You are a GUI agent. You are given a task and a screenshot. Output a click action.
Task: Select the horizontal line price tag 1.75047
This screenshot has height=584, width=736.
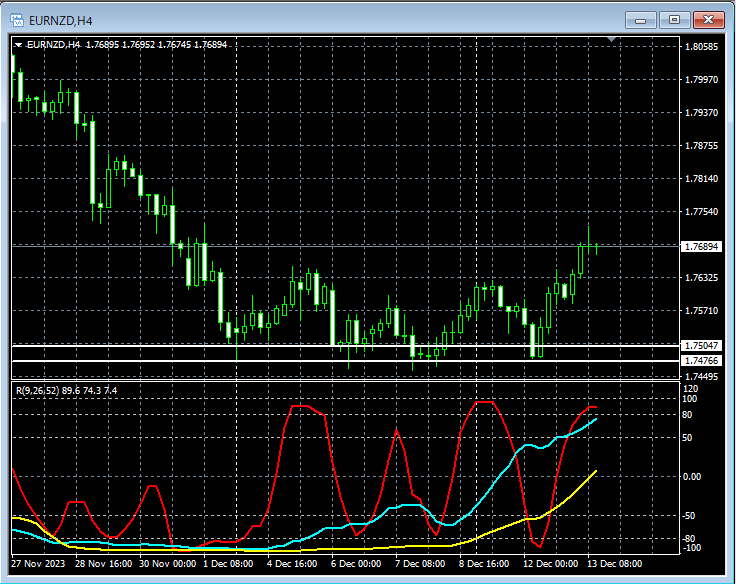(701, 346)
